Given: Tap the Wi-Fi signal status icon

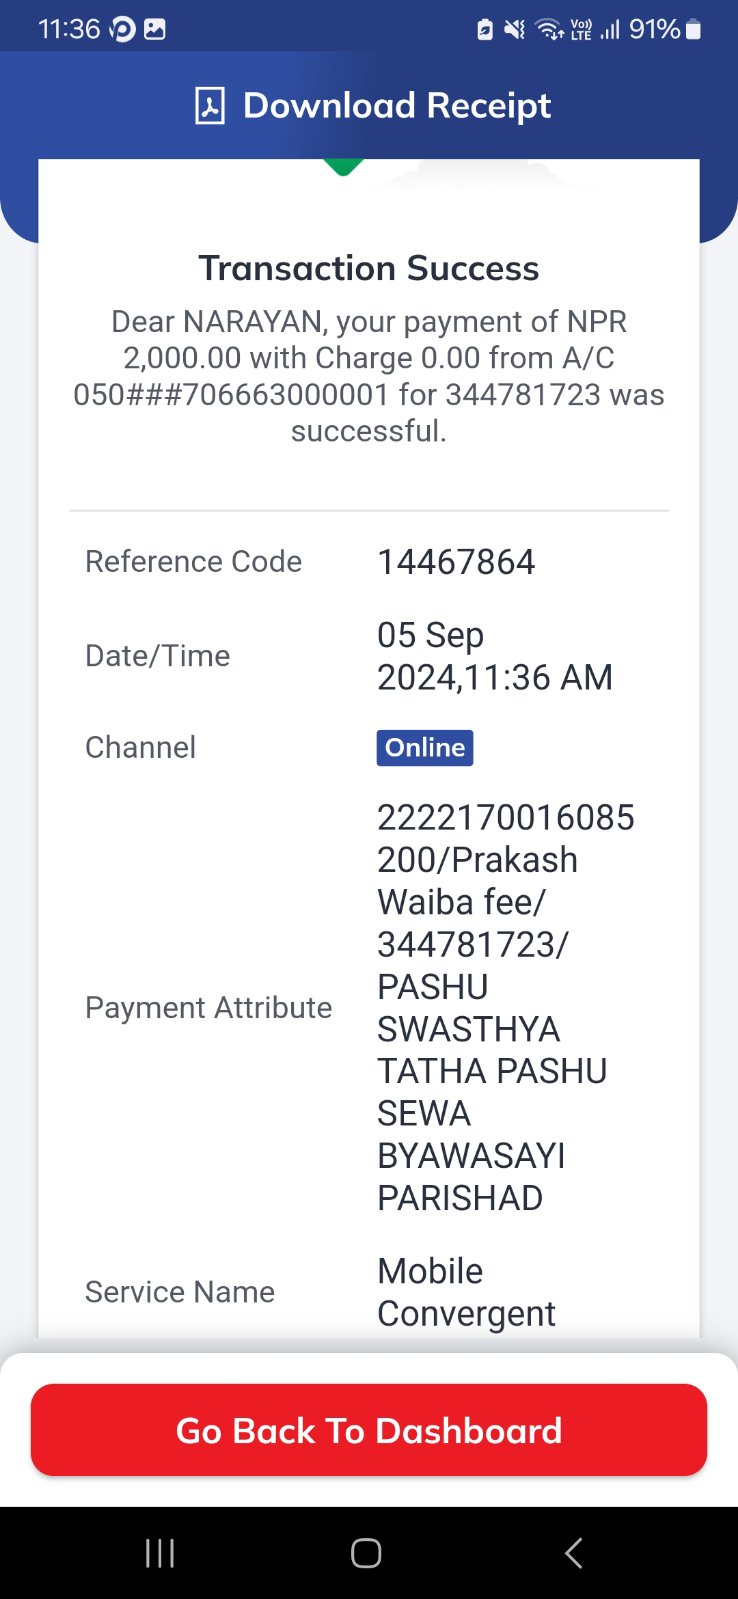Looking at the screenshot, I should point(550,30).
